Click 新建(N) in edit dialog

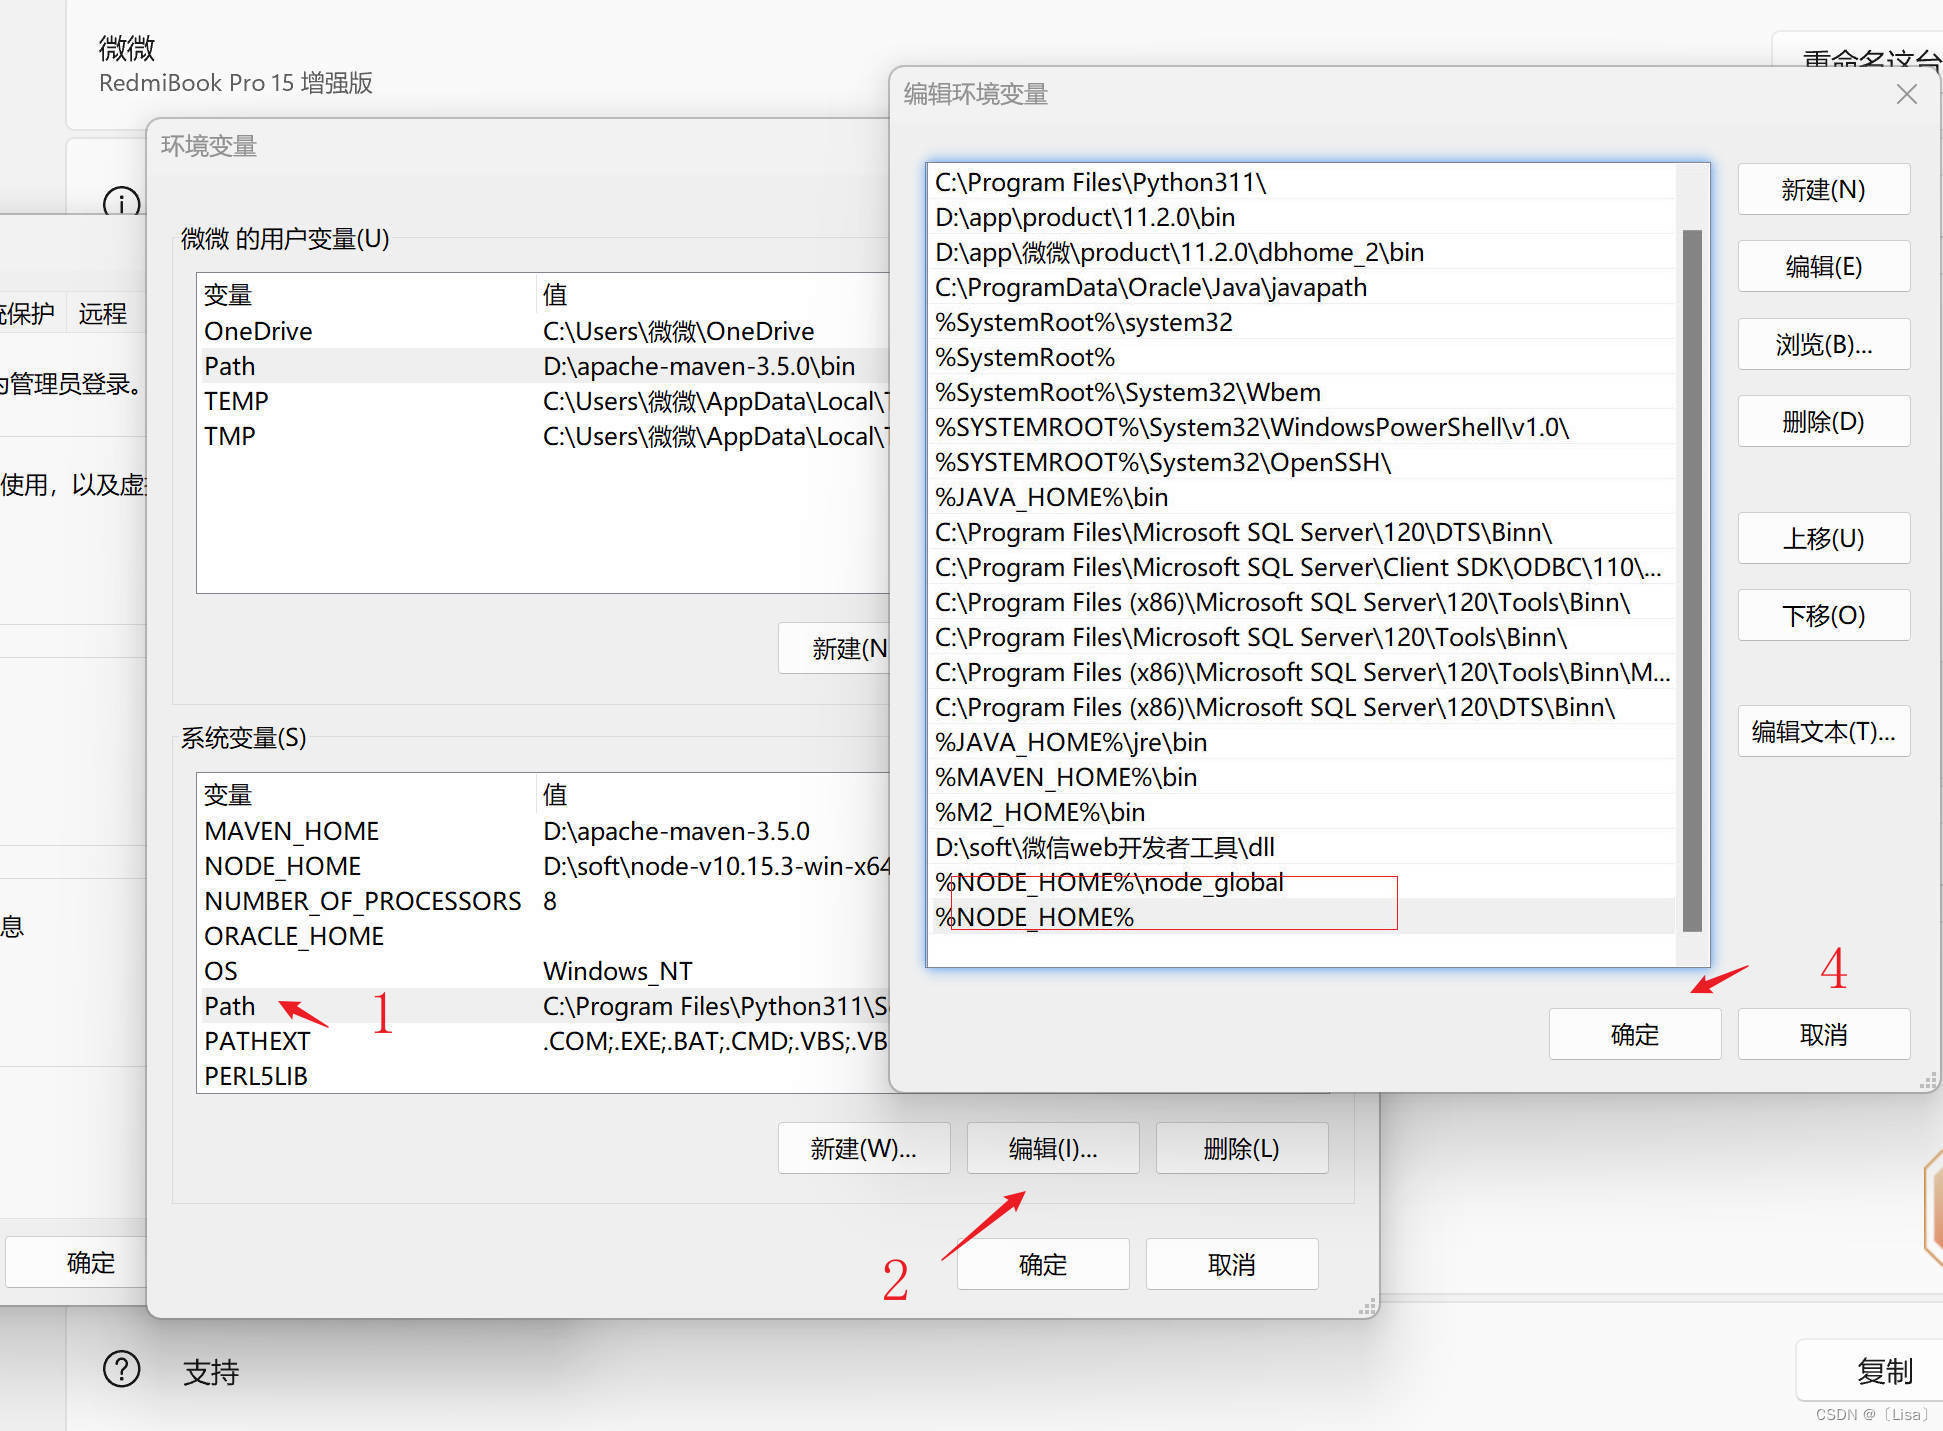[x=1823, y=190]
